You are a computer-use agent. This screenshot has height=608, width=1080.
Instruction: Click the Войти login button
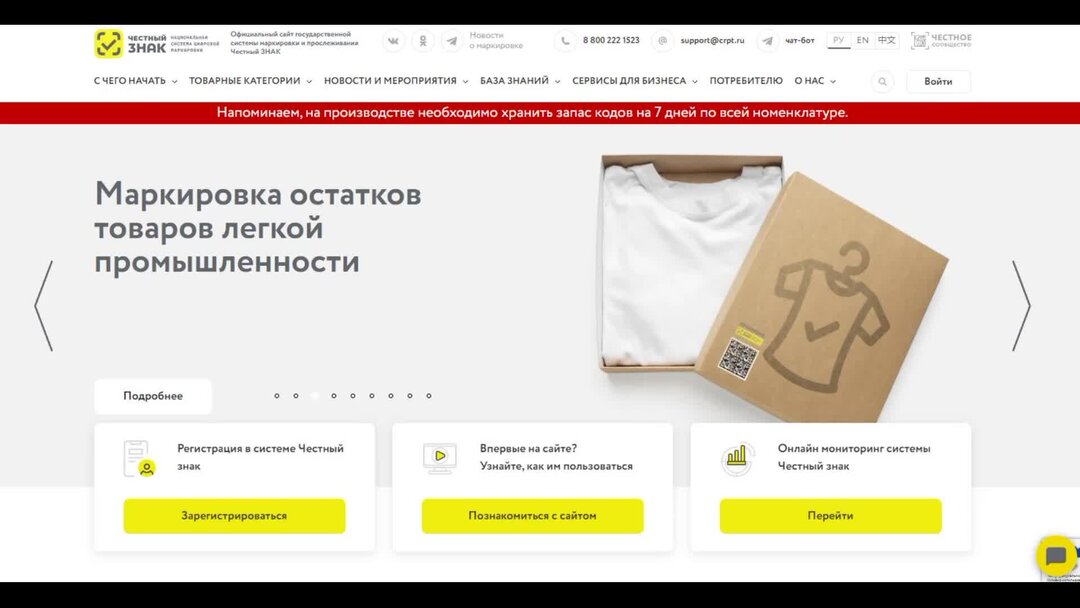click(x=938, y=81)
